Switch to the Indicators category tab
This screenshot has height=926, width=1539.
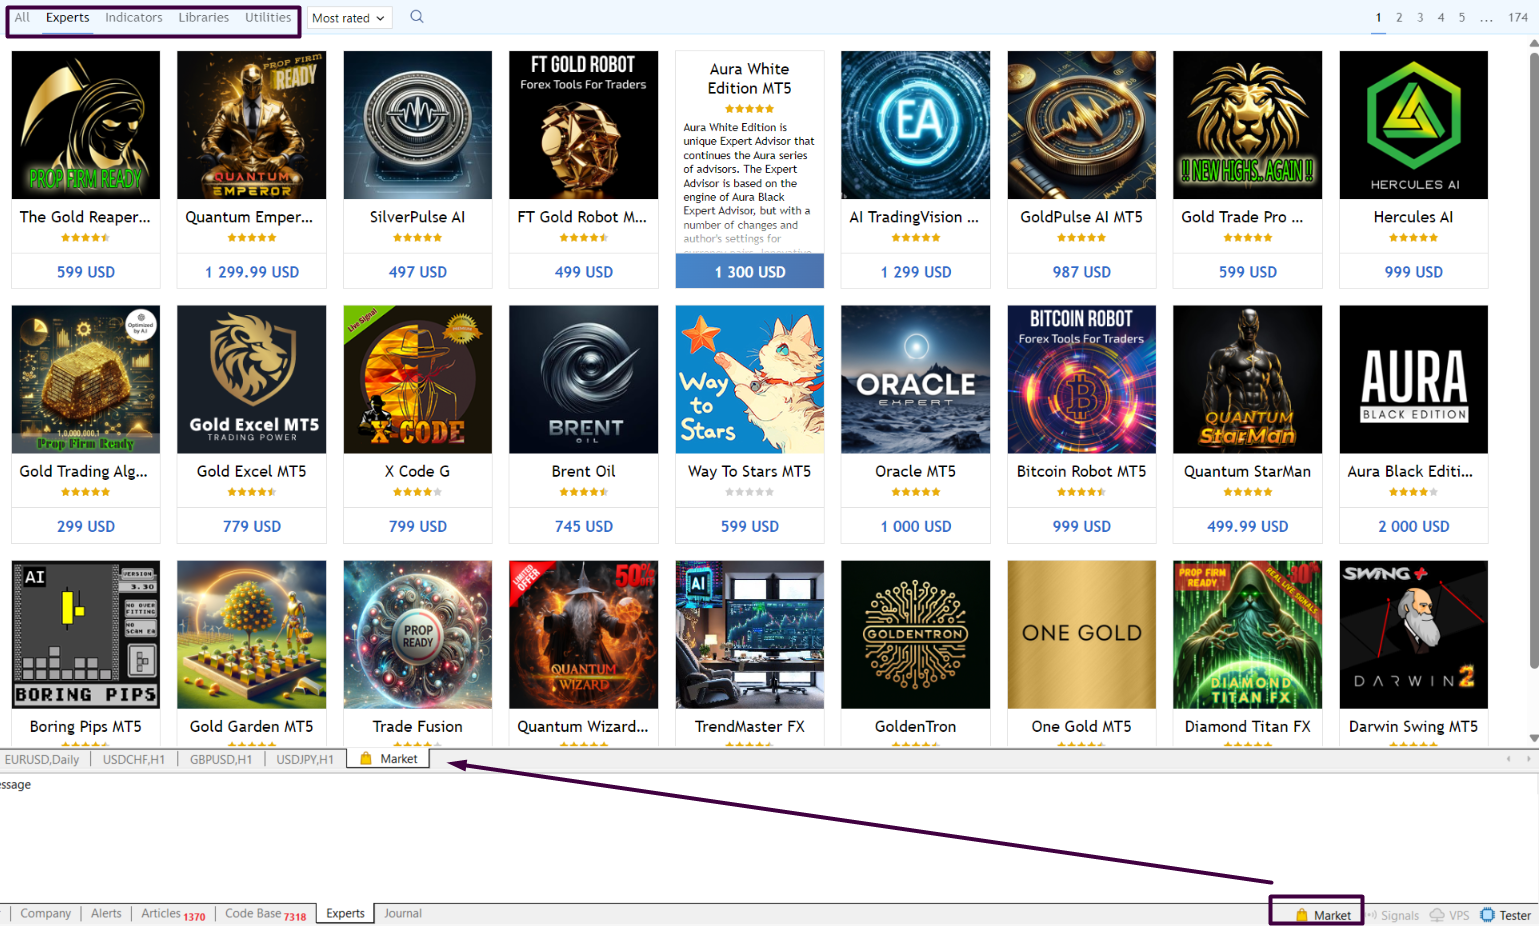134,17
